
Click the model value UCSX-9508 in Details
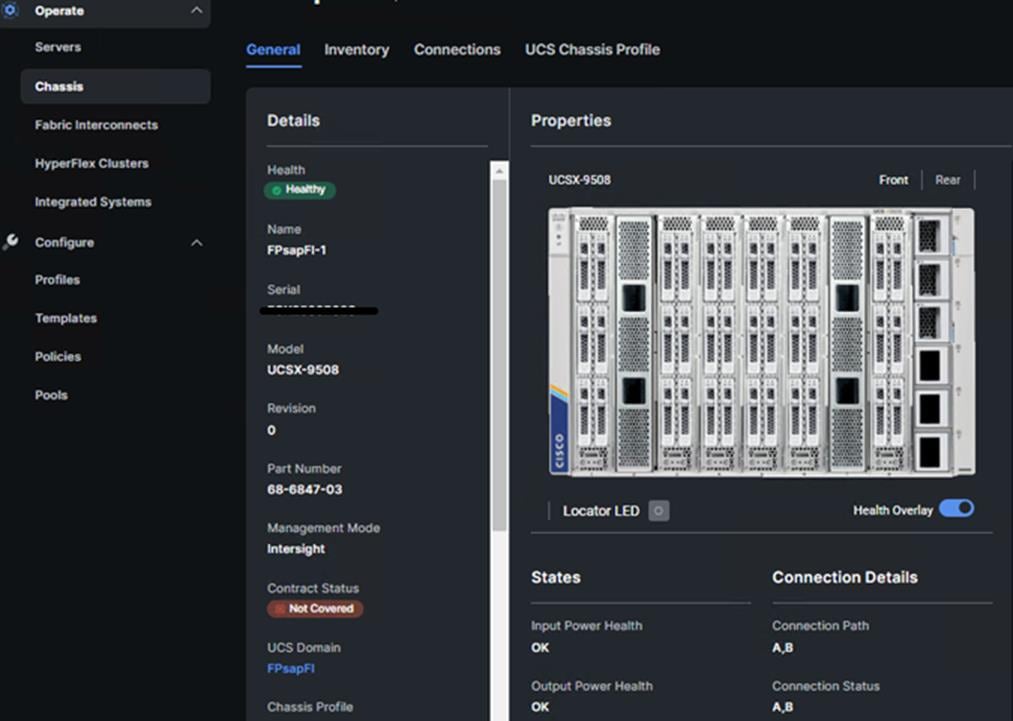tap(303, 370)
